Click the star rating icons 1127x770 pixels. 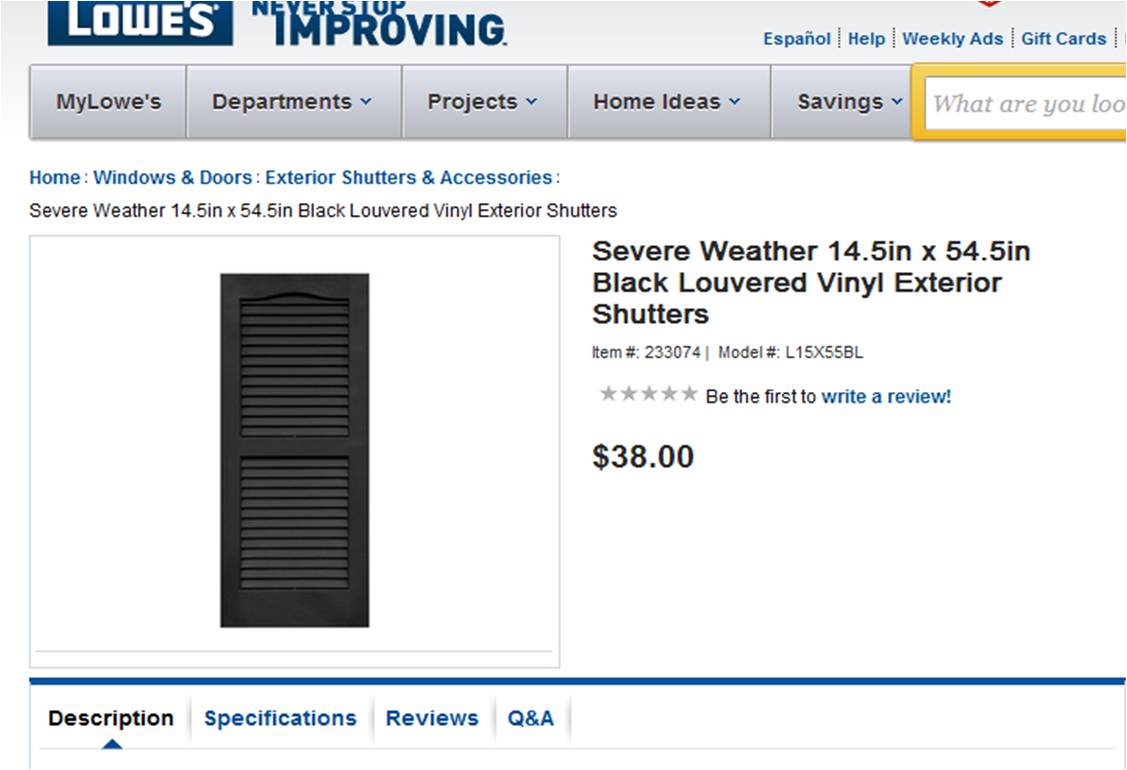pos(648,394)
